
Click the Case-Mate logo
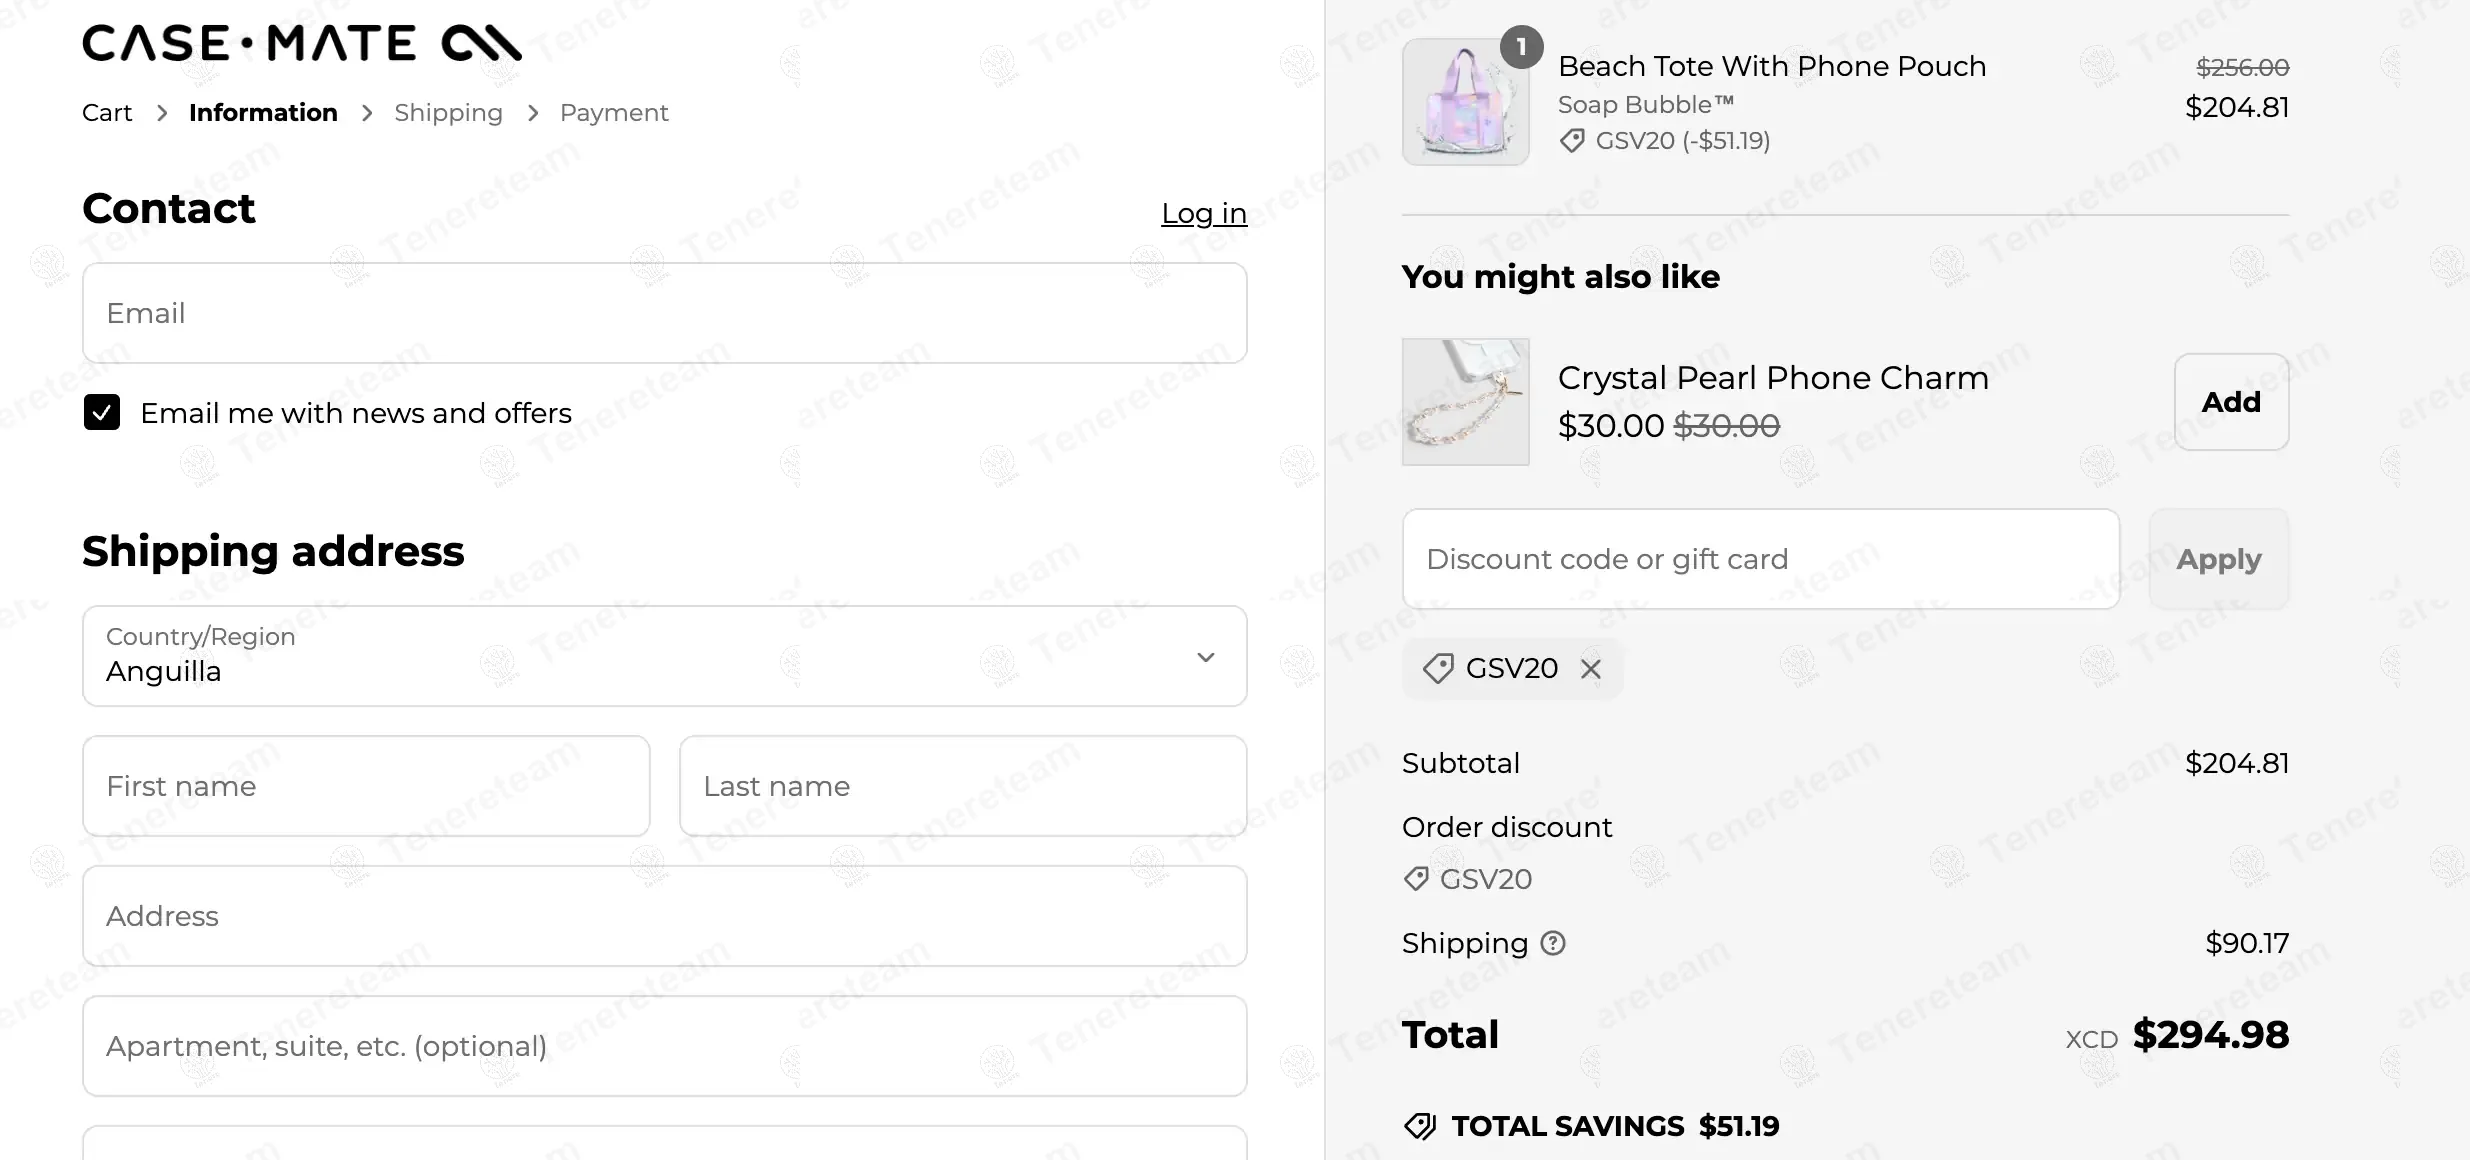click(x=301, y=43)
